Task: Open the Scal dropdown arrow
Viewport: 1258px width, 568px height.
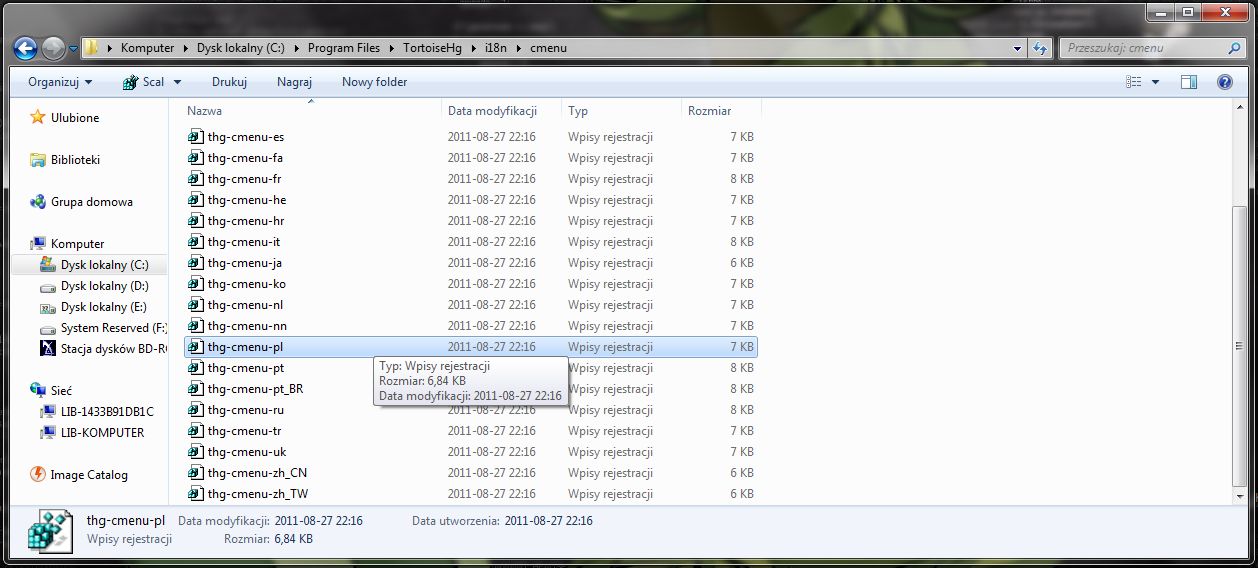Action: coord(177,82)
